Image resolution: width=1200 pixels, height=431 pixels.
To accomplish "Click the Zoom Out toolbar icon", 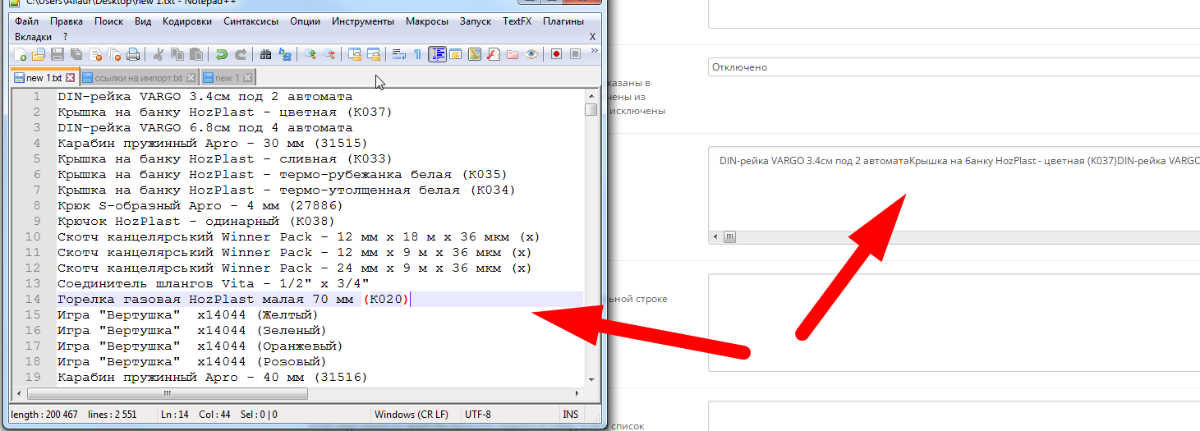I will [329, 54].
